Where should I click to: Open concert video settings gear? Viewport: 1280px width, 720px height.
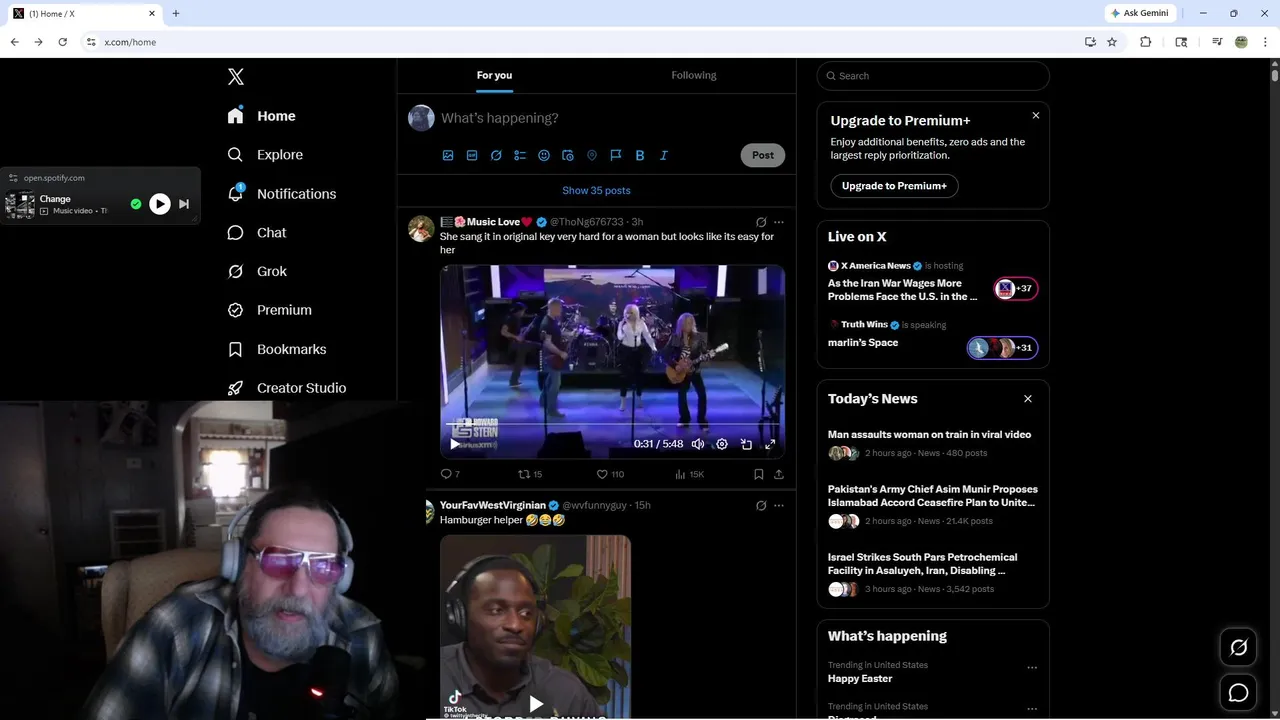pos(722,444)
